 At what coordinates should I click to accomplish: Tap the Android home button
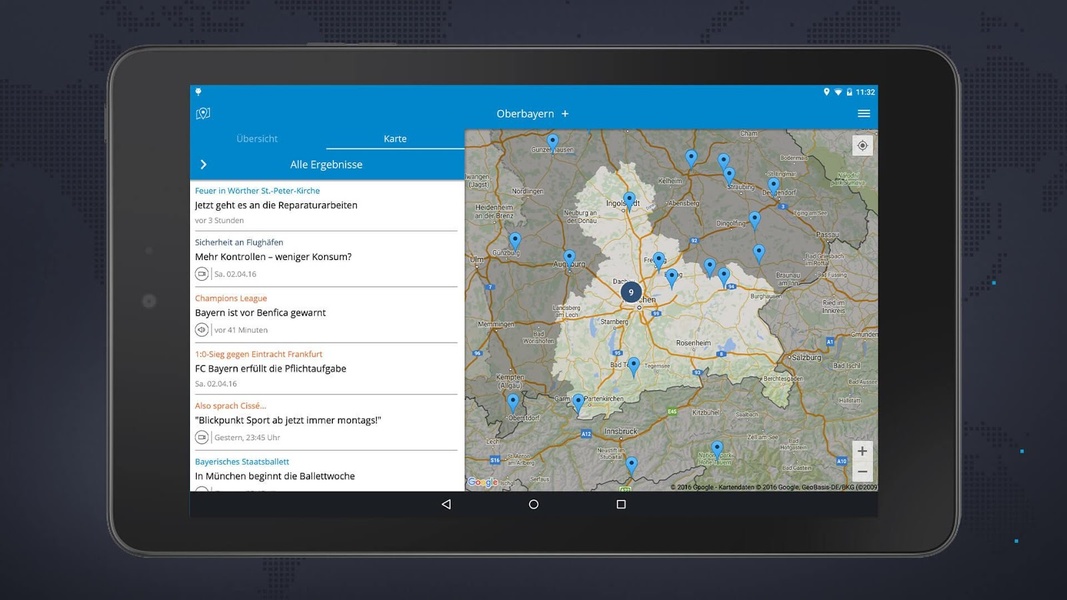(534, 504)
